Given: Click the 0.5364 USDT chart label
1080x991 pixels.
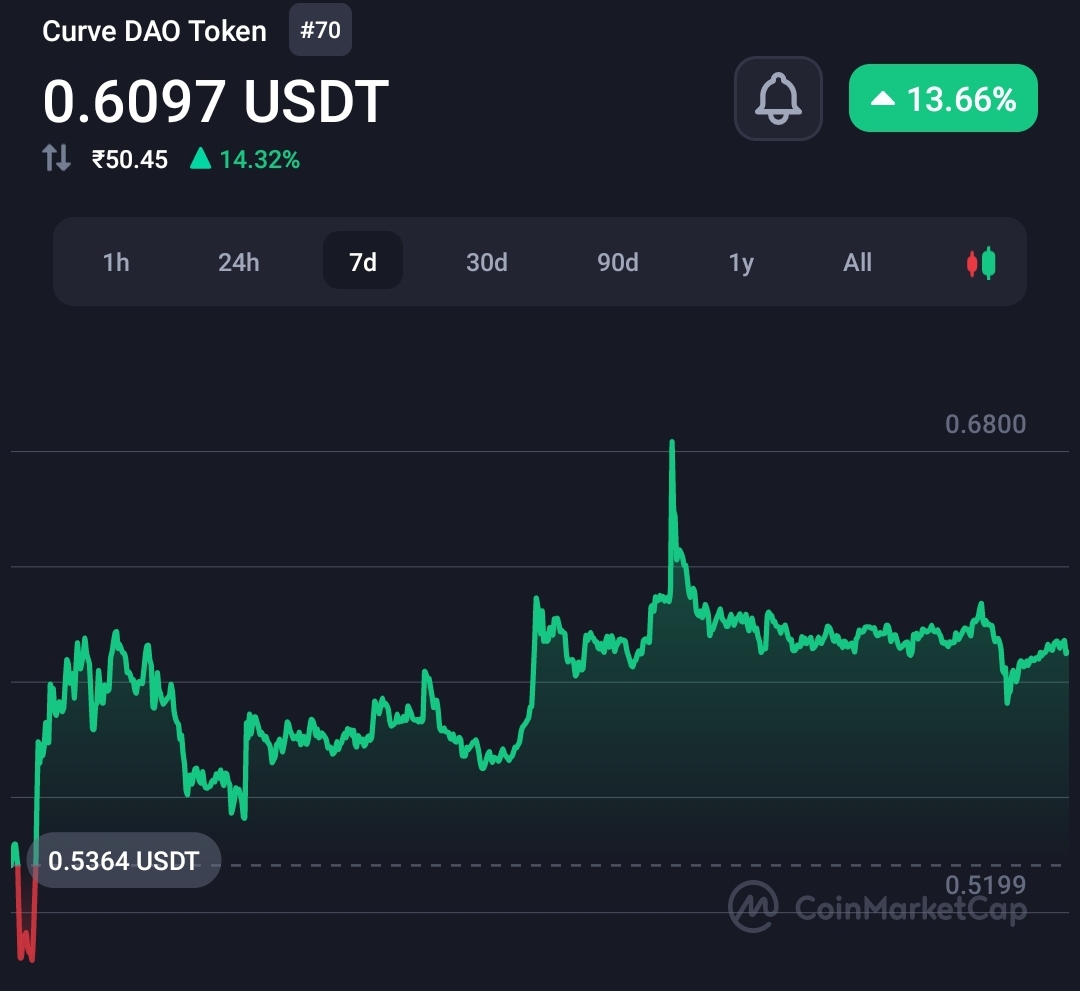Looking at the screenshot, I should pos(124,860).
